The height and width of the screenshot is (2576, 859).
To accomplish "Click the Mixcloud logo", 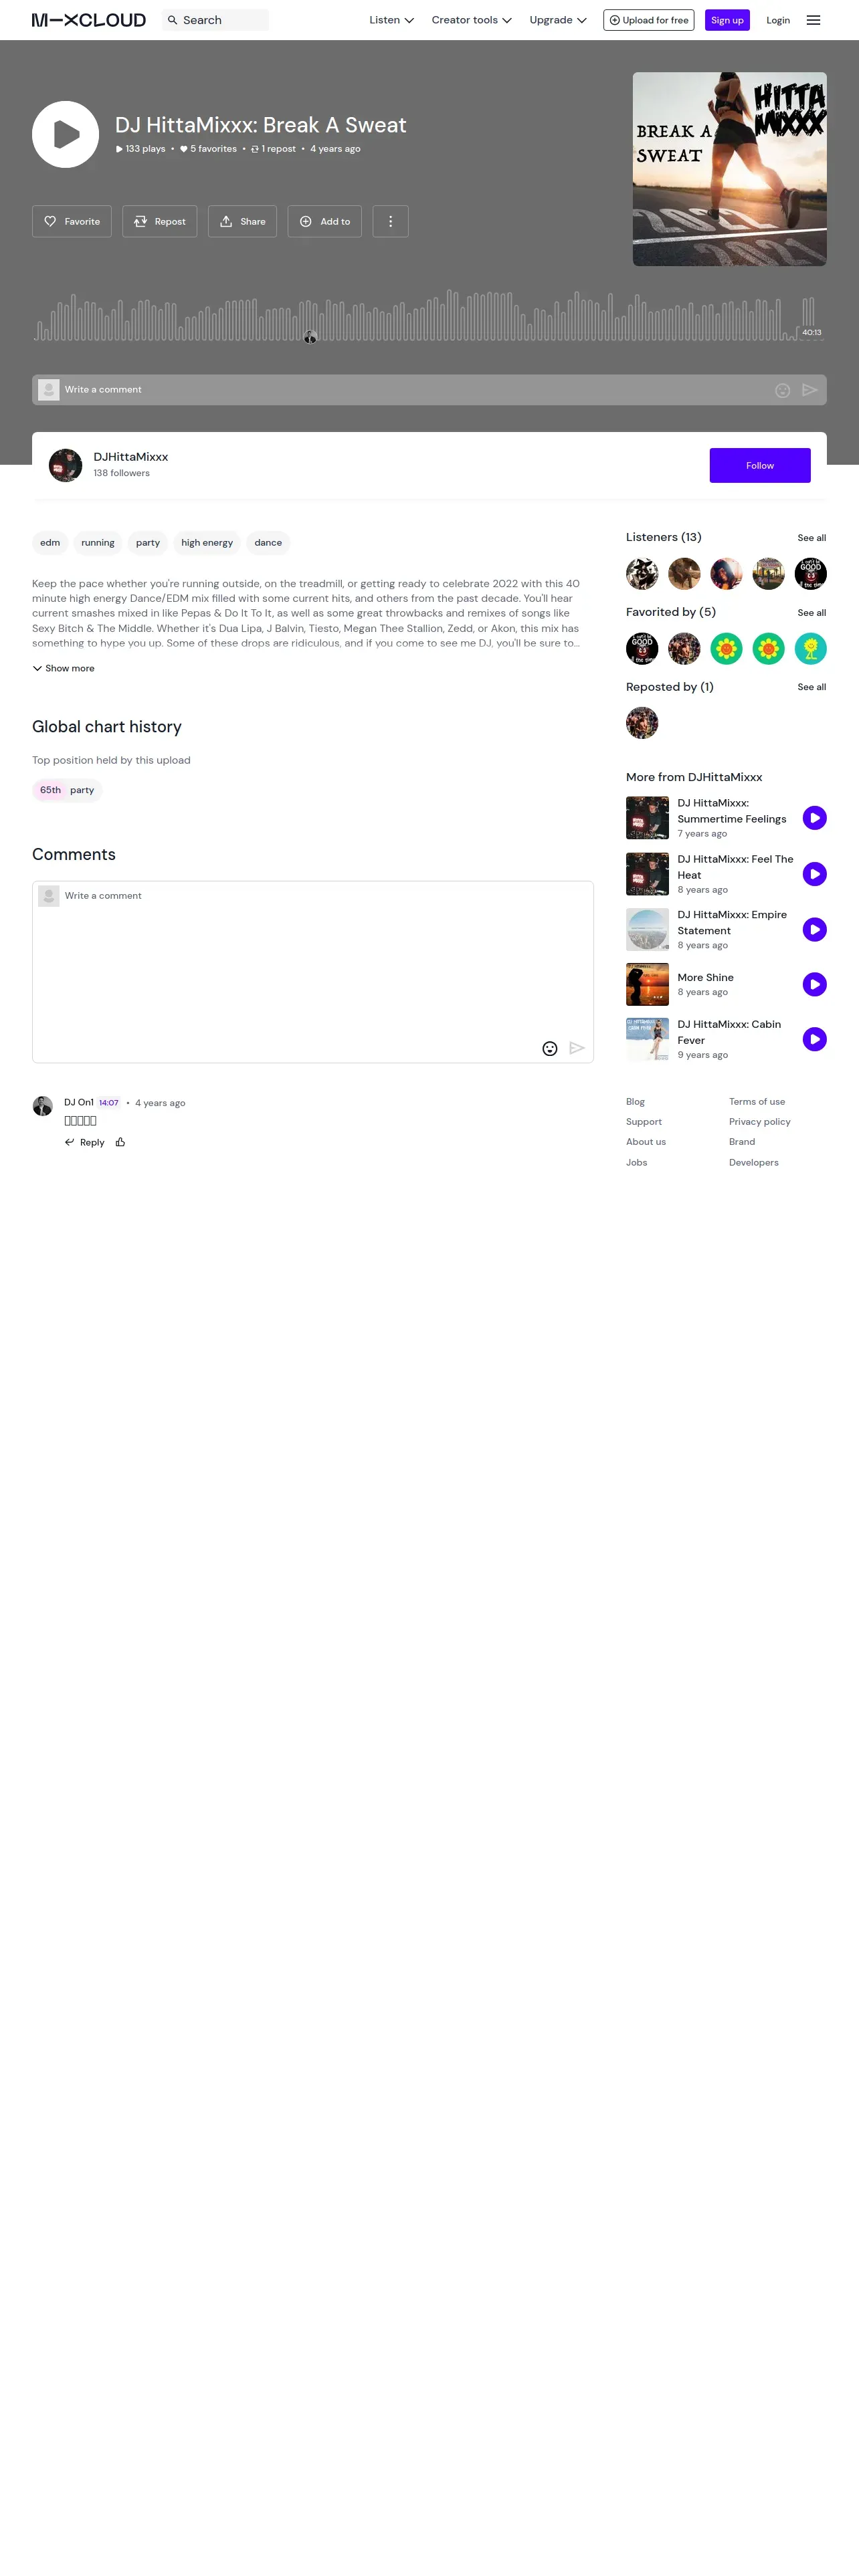I will (89, 20).
